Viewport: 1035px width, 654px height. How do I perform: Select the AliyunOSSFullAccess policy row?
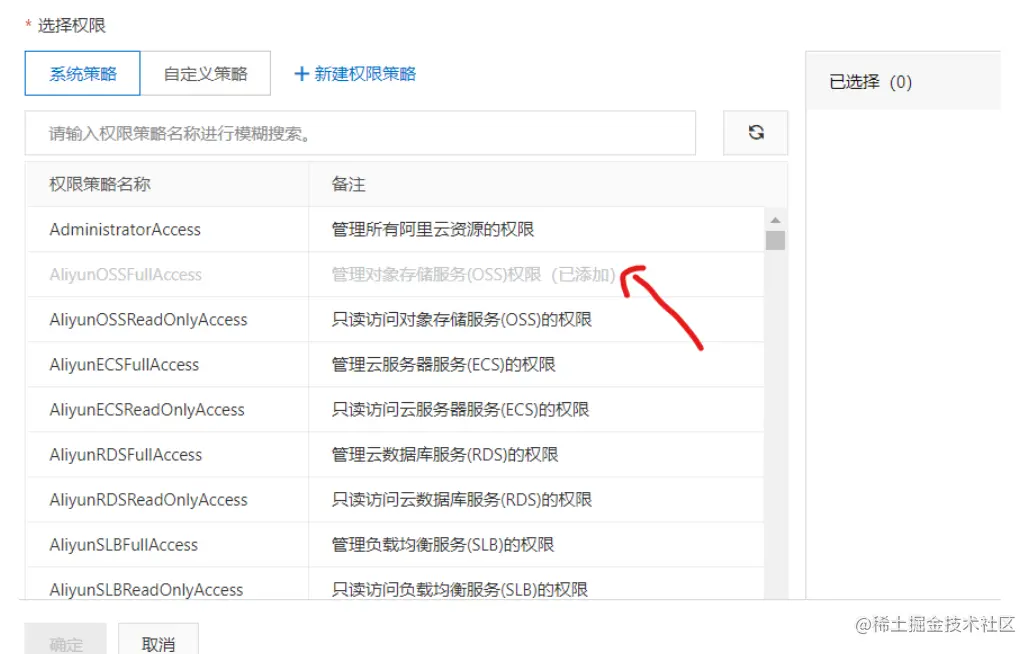(395, 274)
